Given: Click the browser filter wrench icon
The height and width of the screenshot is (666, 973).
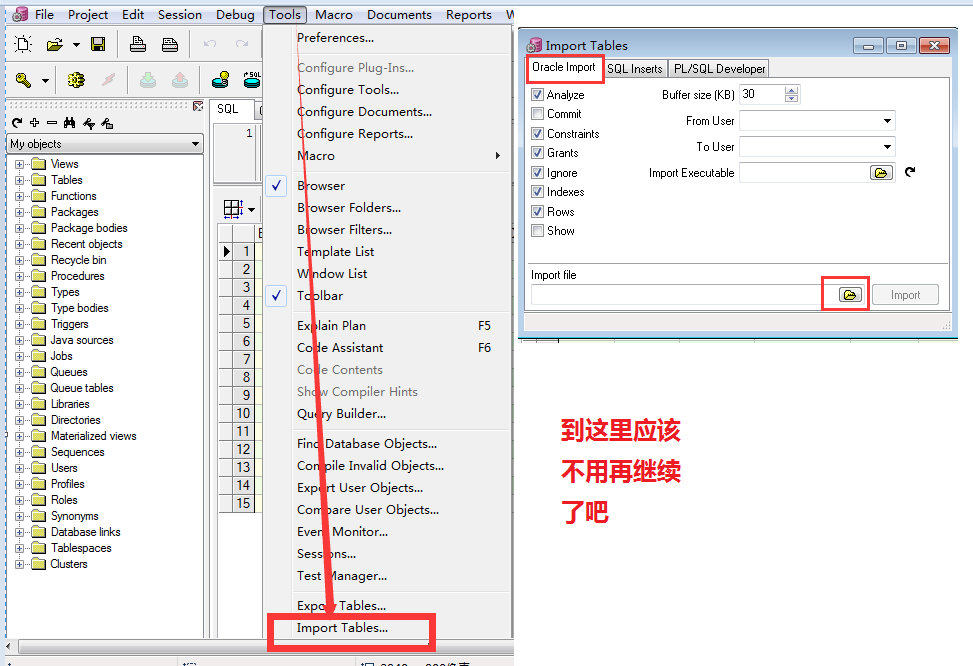Looking at the screenshot, I should click(x=89, y=124).
